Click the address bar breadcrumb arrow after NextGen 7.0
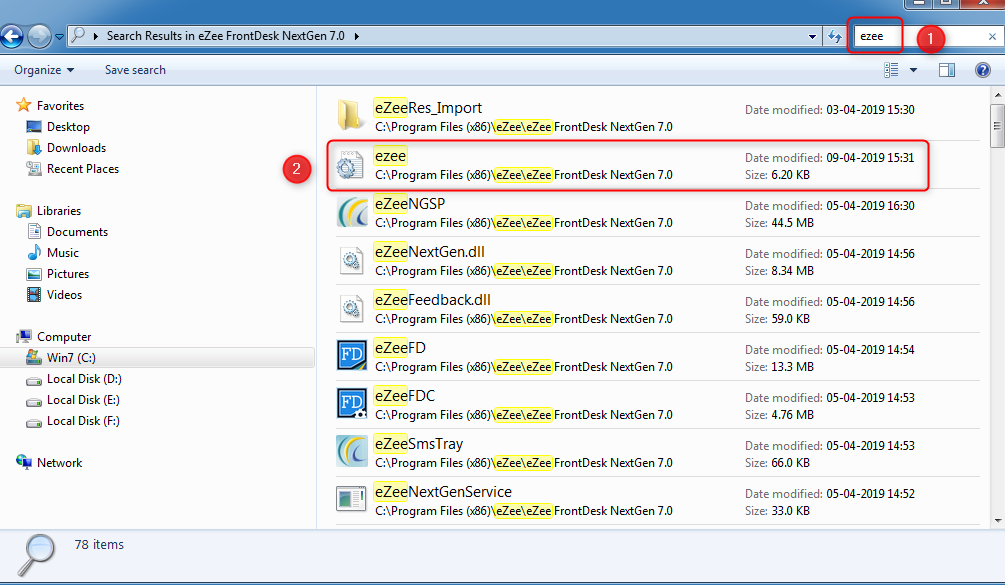This screenshot has height=585, width=1005. 356,36
